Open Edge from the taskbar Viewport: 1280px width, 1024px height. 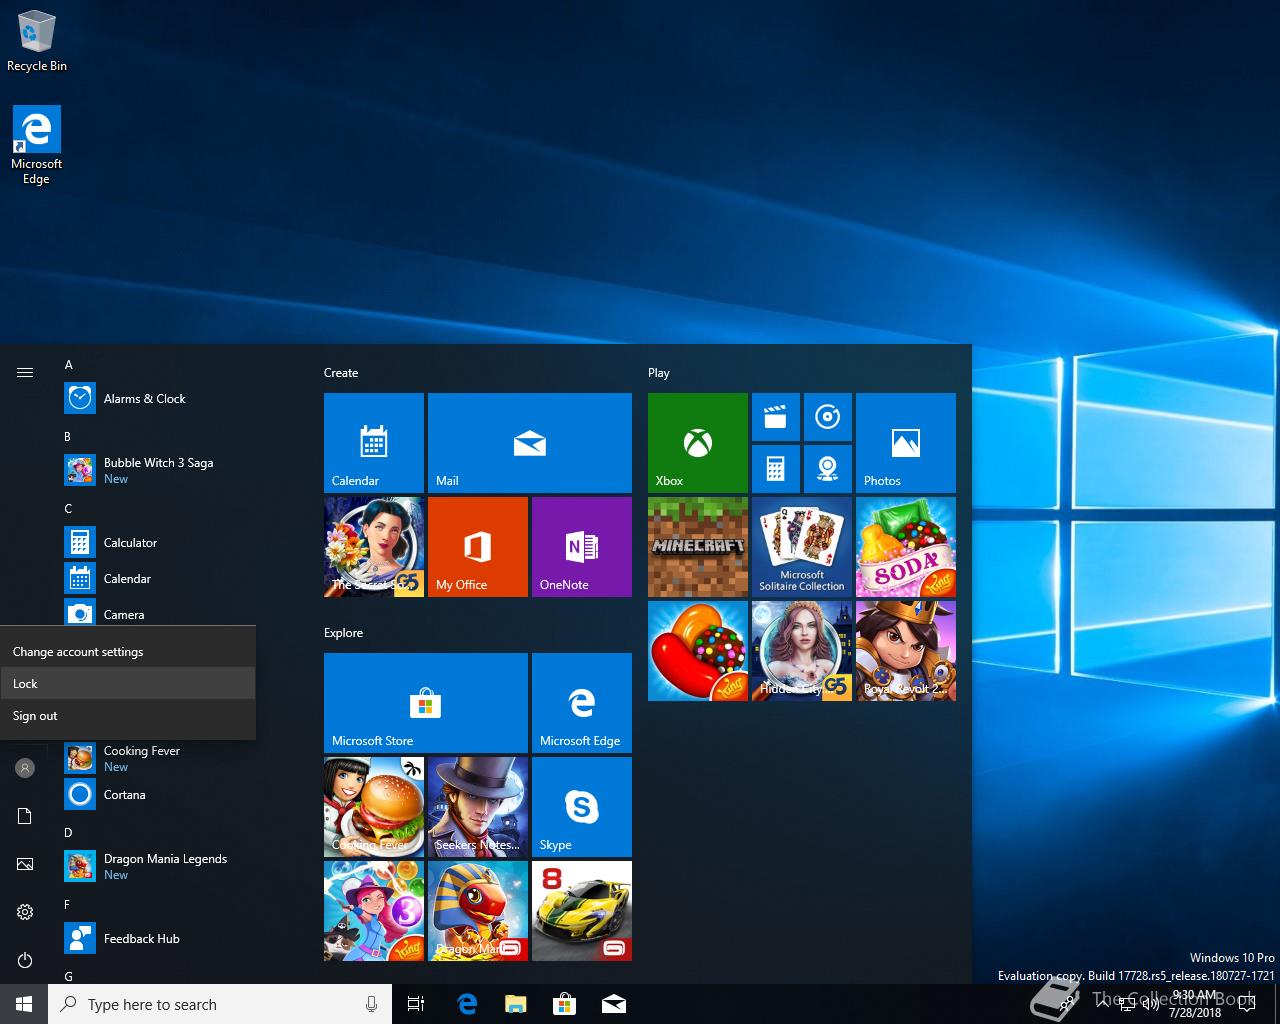[467, 1004]
